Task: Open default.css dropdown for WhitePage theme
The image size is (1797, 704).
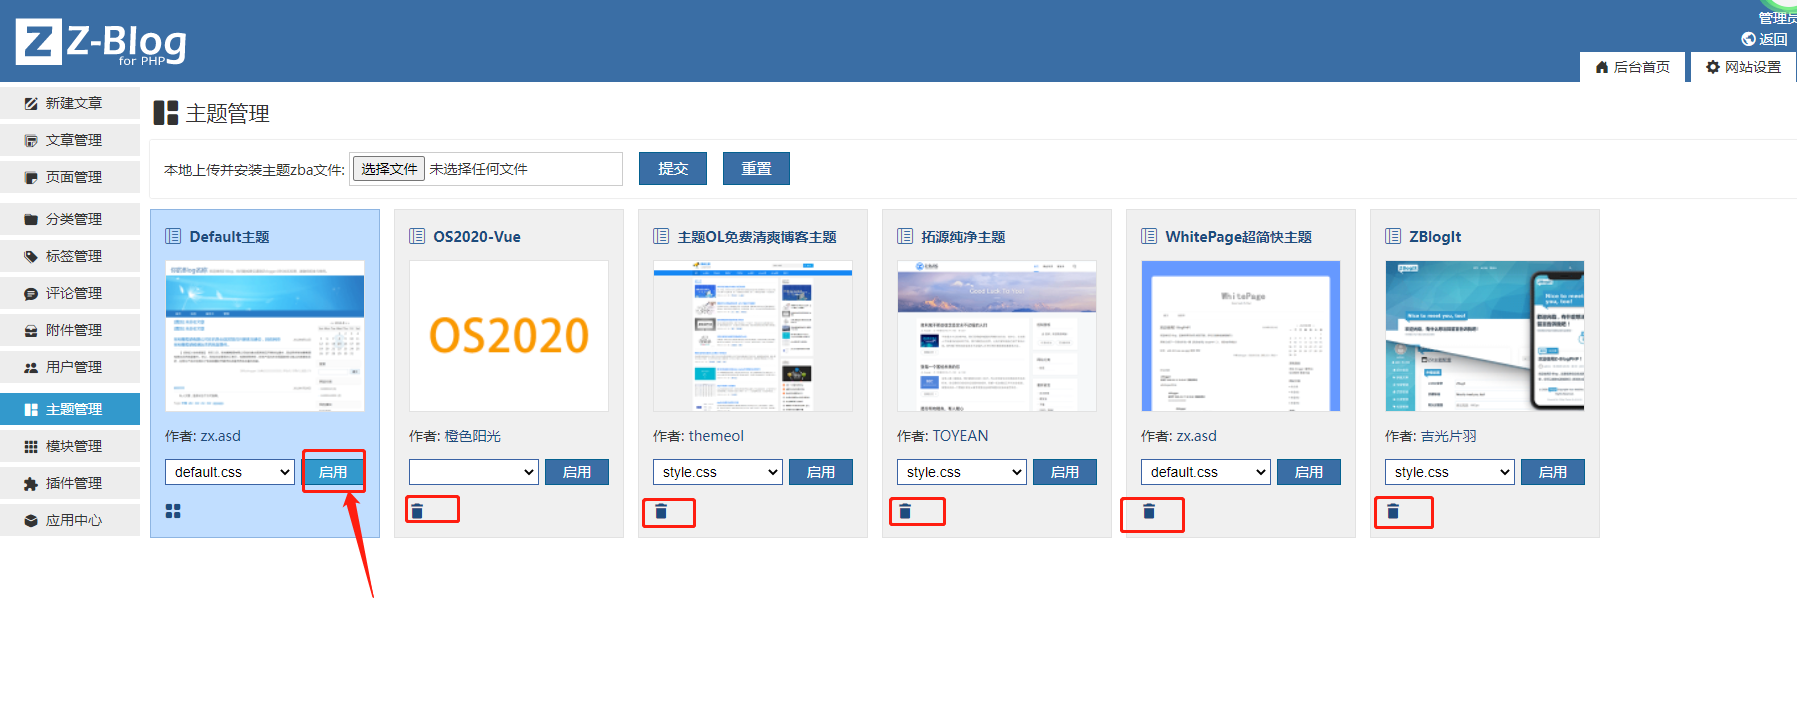Action: pos(1206,472)
